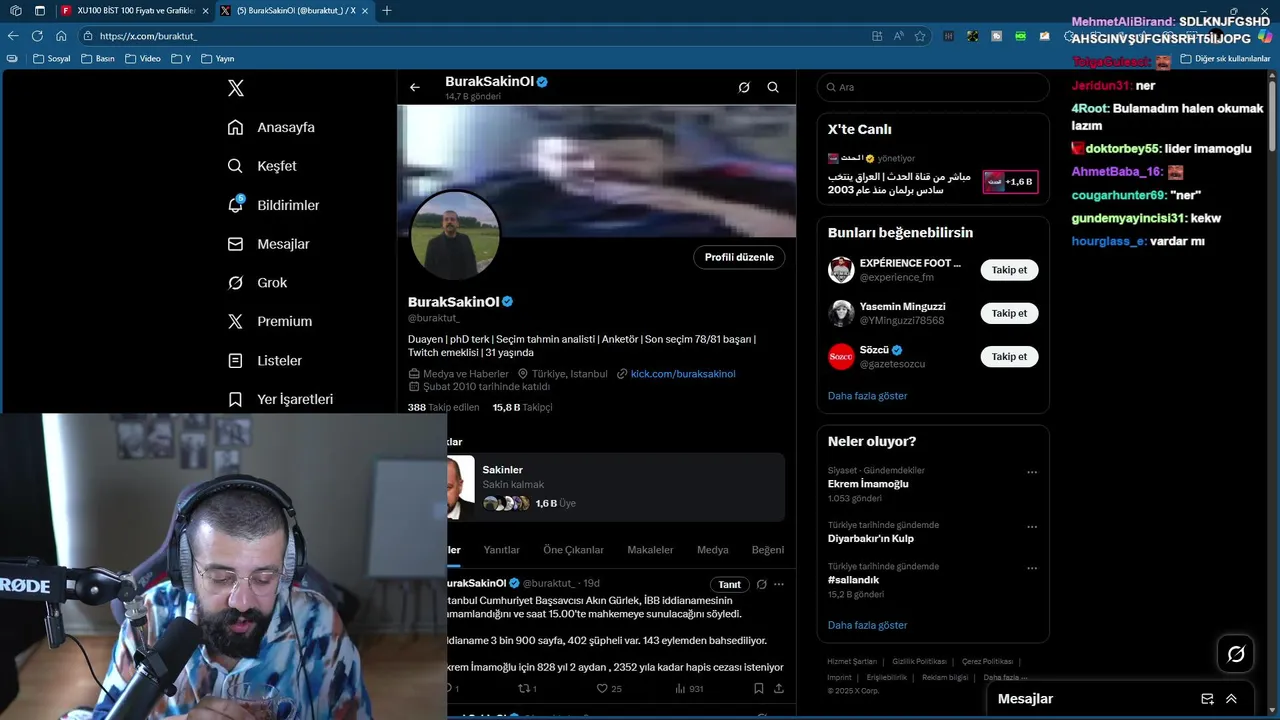Image resolution: width=1280 pixels, height=720 pixels.
Task: Switch to Beğeni tab
Action: click(768, 550)
